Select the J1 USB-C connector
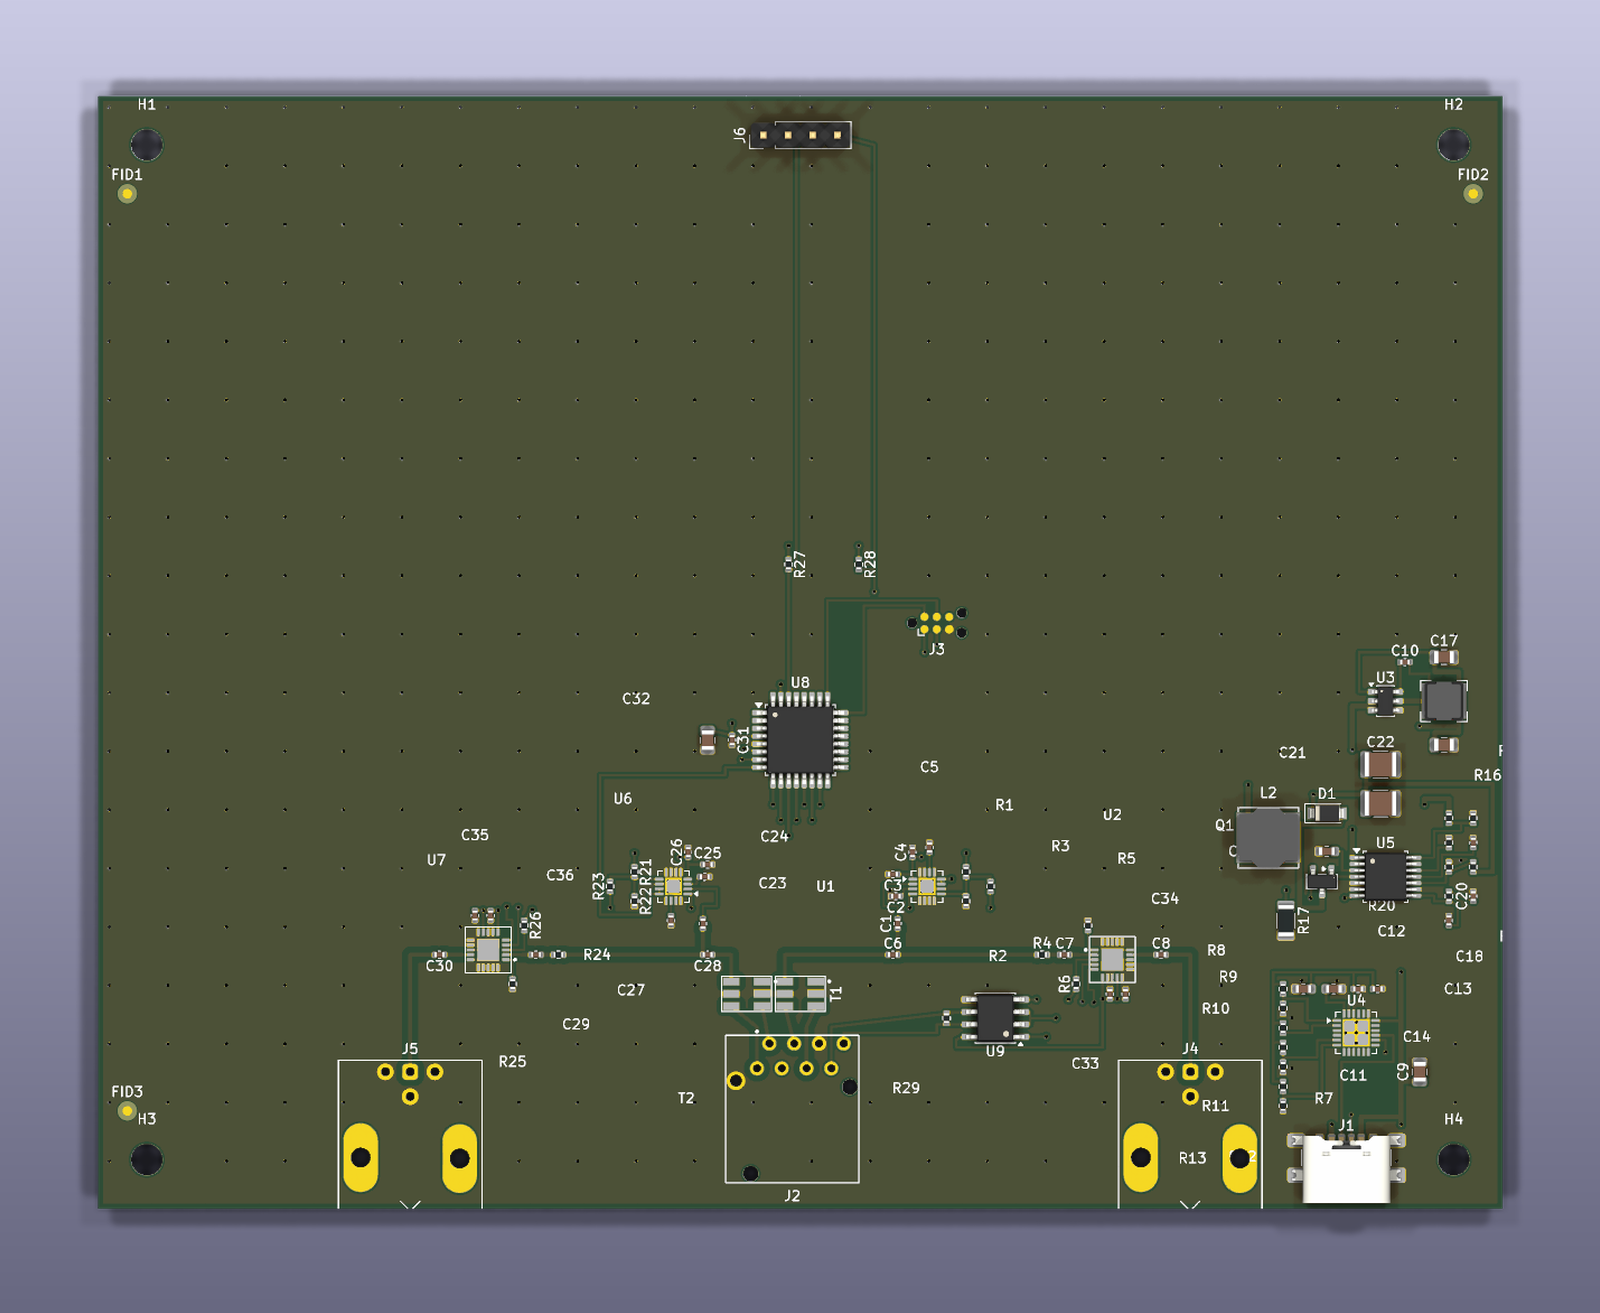This screenshot has height=1313, width=1600. [x=1347, y=1168]
